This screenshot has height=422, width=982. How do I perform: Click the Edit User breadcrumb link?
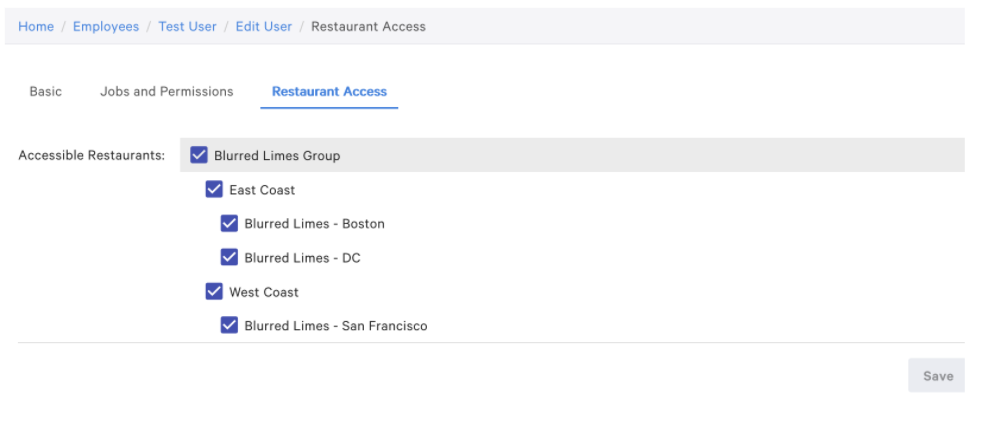[264, 27]
